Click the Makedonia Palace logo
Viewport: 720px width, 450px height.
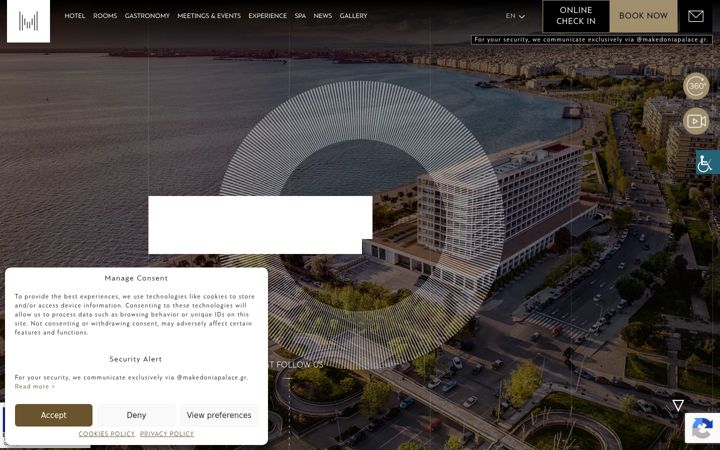pyautogui.click(x=28, y=21)
